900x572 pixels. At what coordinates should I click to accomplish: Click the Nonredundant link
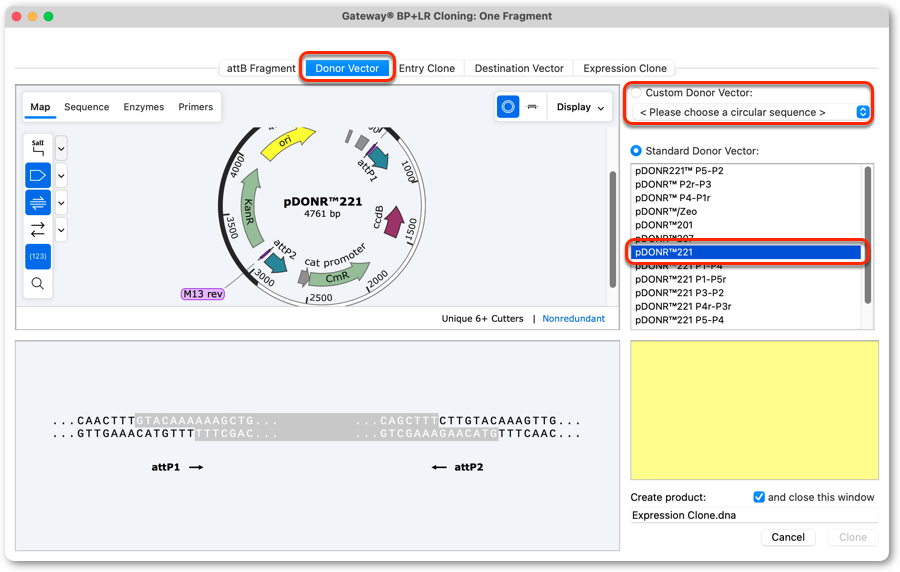coord(573,318)
